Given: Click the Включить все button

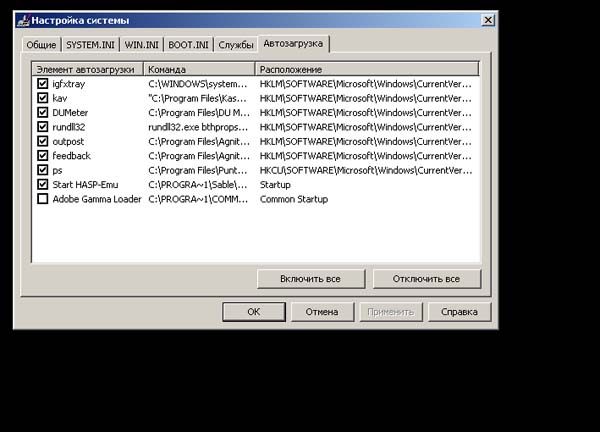Looking at the screenshot, I should 312,278.
